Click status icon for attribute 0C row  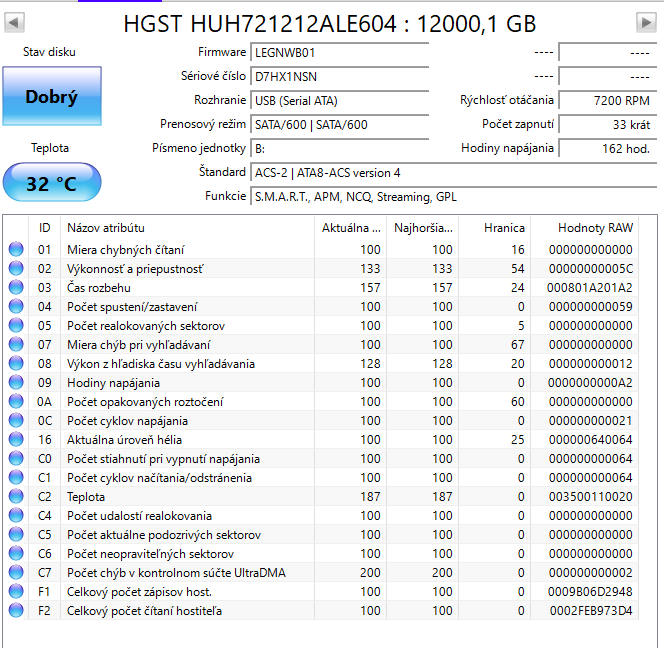point(16,421)
